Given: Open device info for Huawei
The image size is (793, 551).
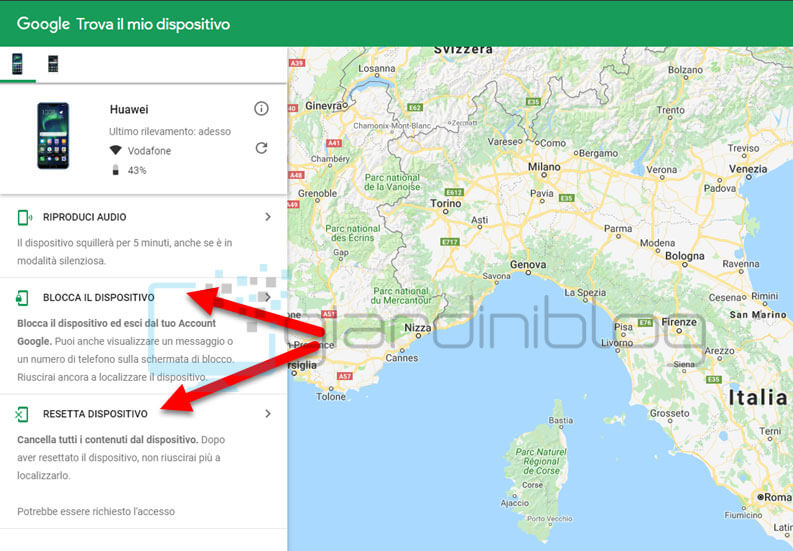Looking at the screenshot, I should [261, 108].
